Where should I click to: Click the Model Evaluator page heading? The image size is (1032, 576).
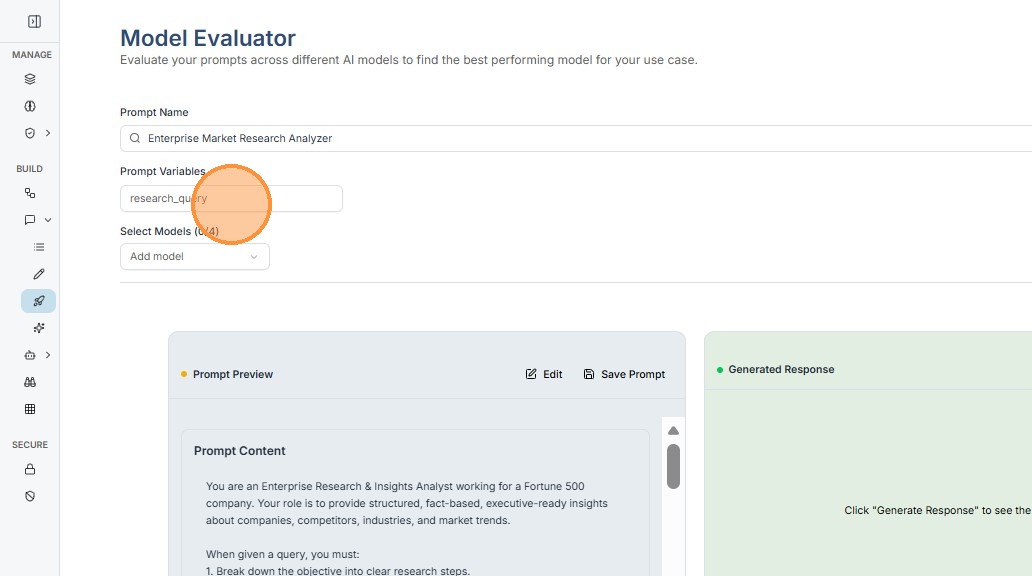coord(208,38)
